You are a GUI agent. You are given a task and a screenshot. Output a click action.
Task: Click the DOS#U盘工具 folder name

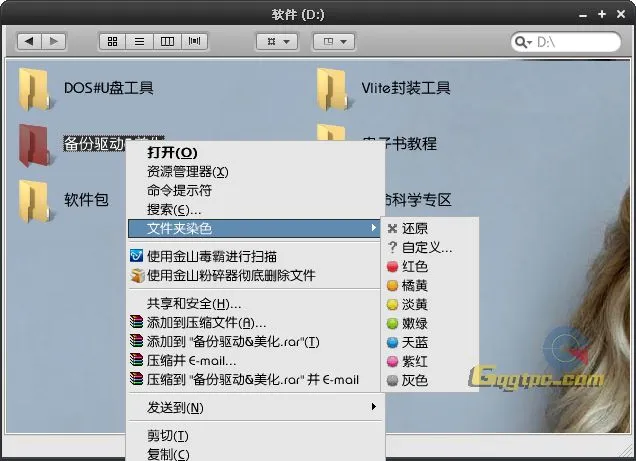109,88
